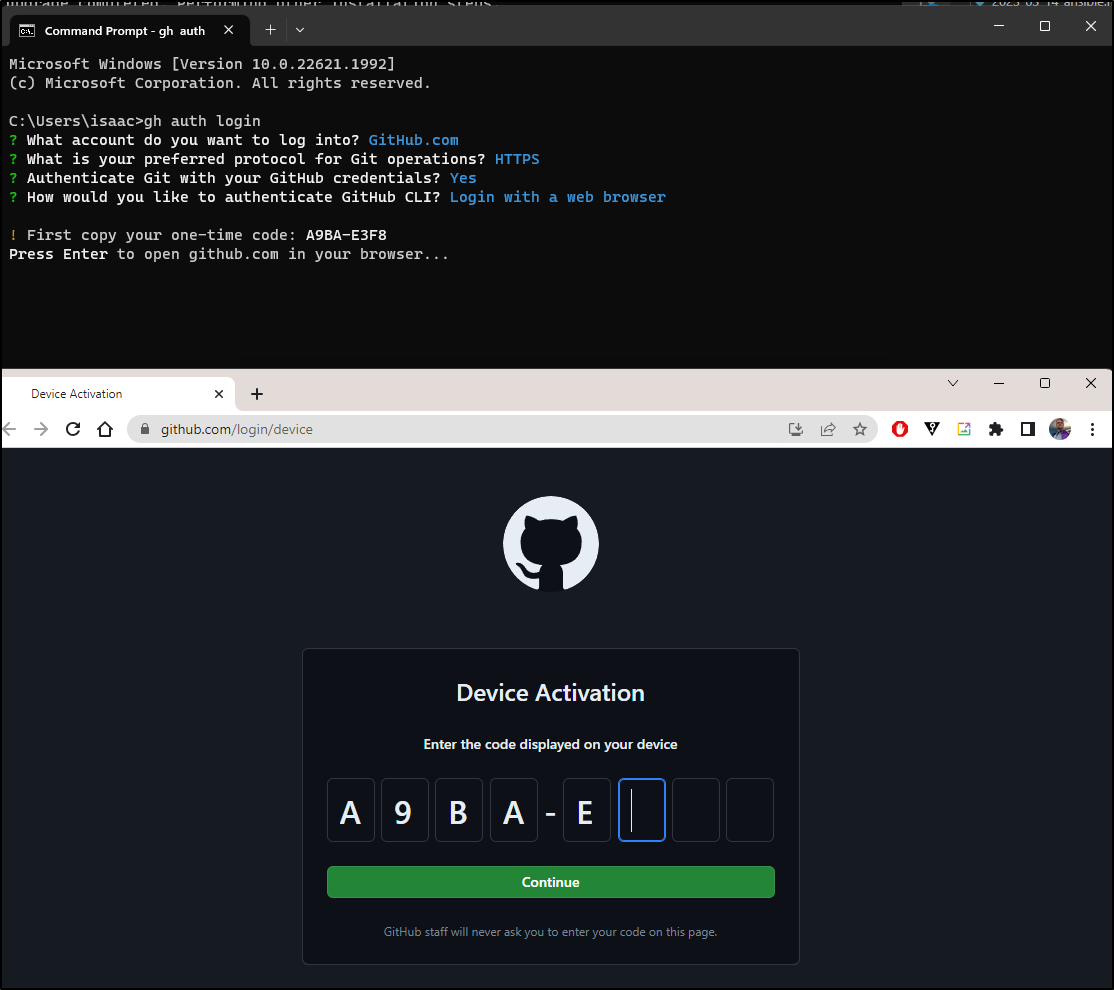Open the browser three-dot menu

tap(1092, 429)
